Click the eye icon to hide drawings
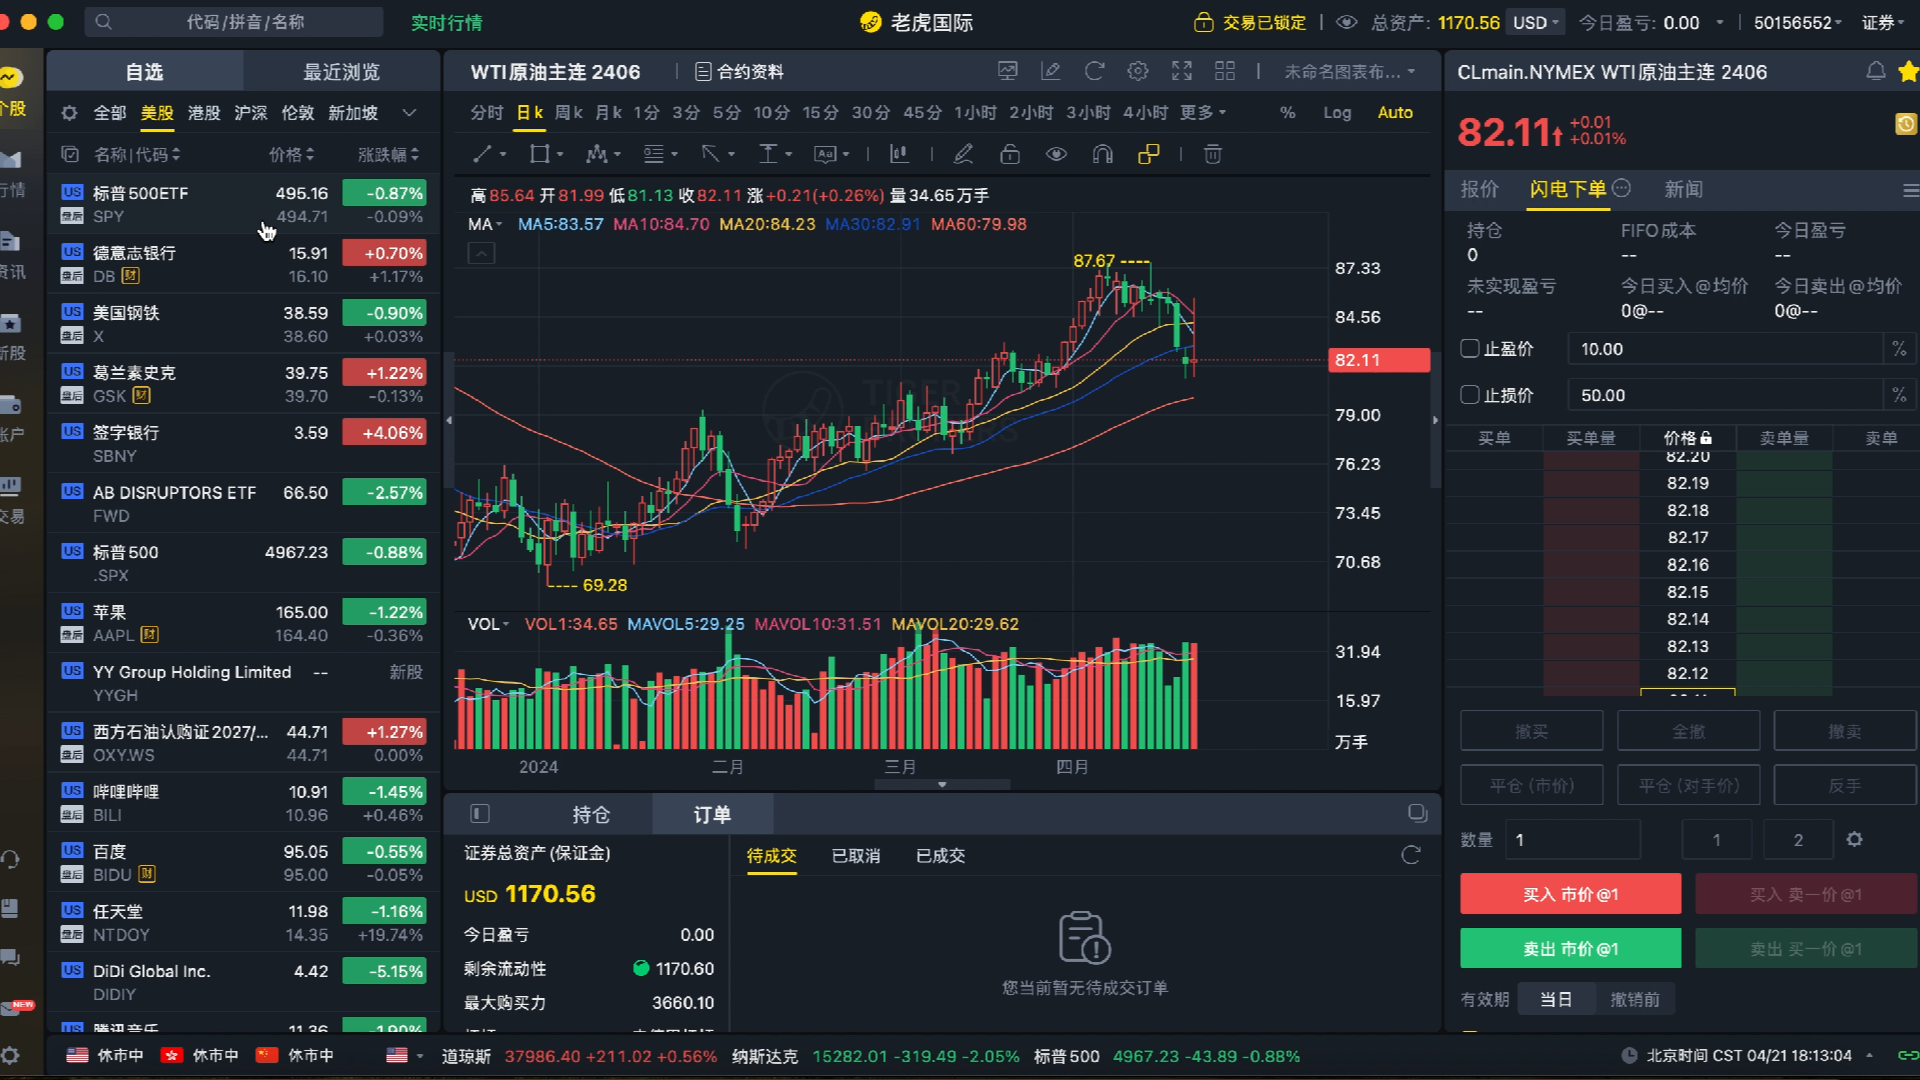 pos(1056,154)
